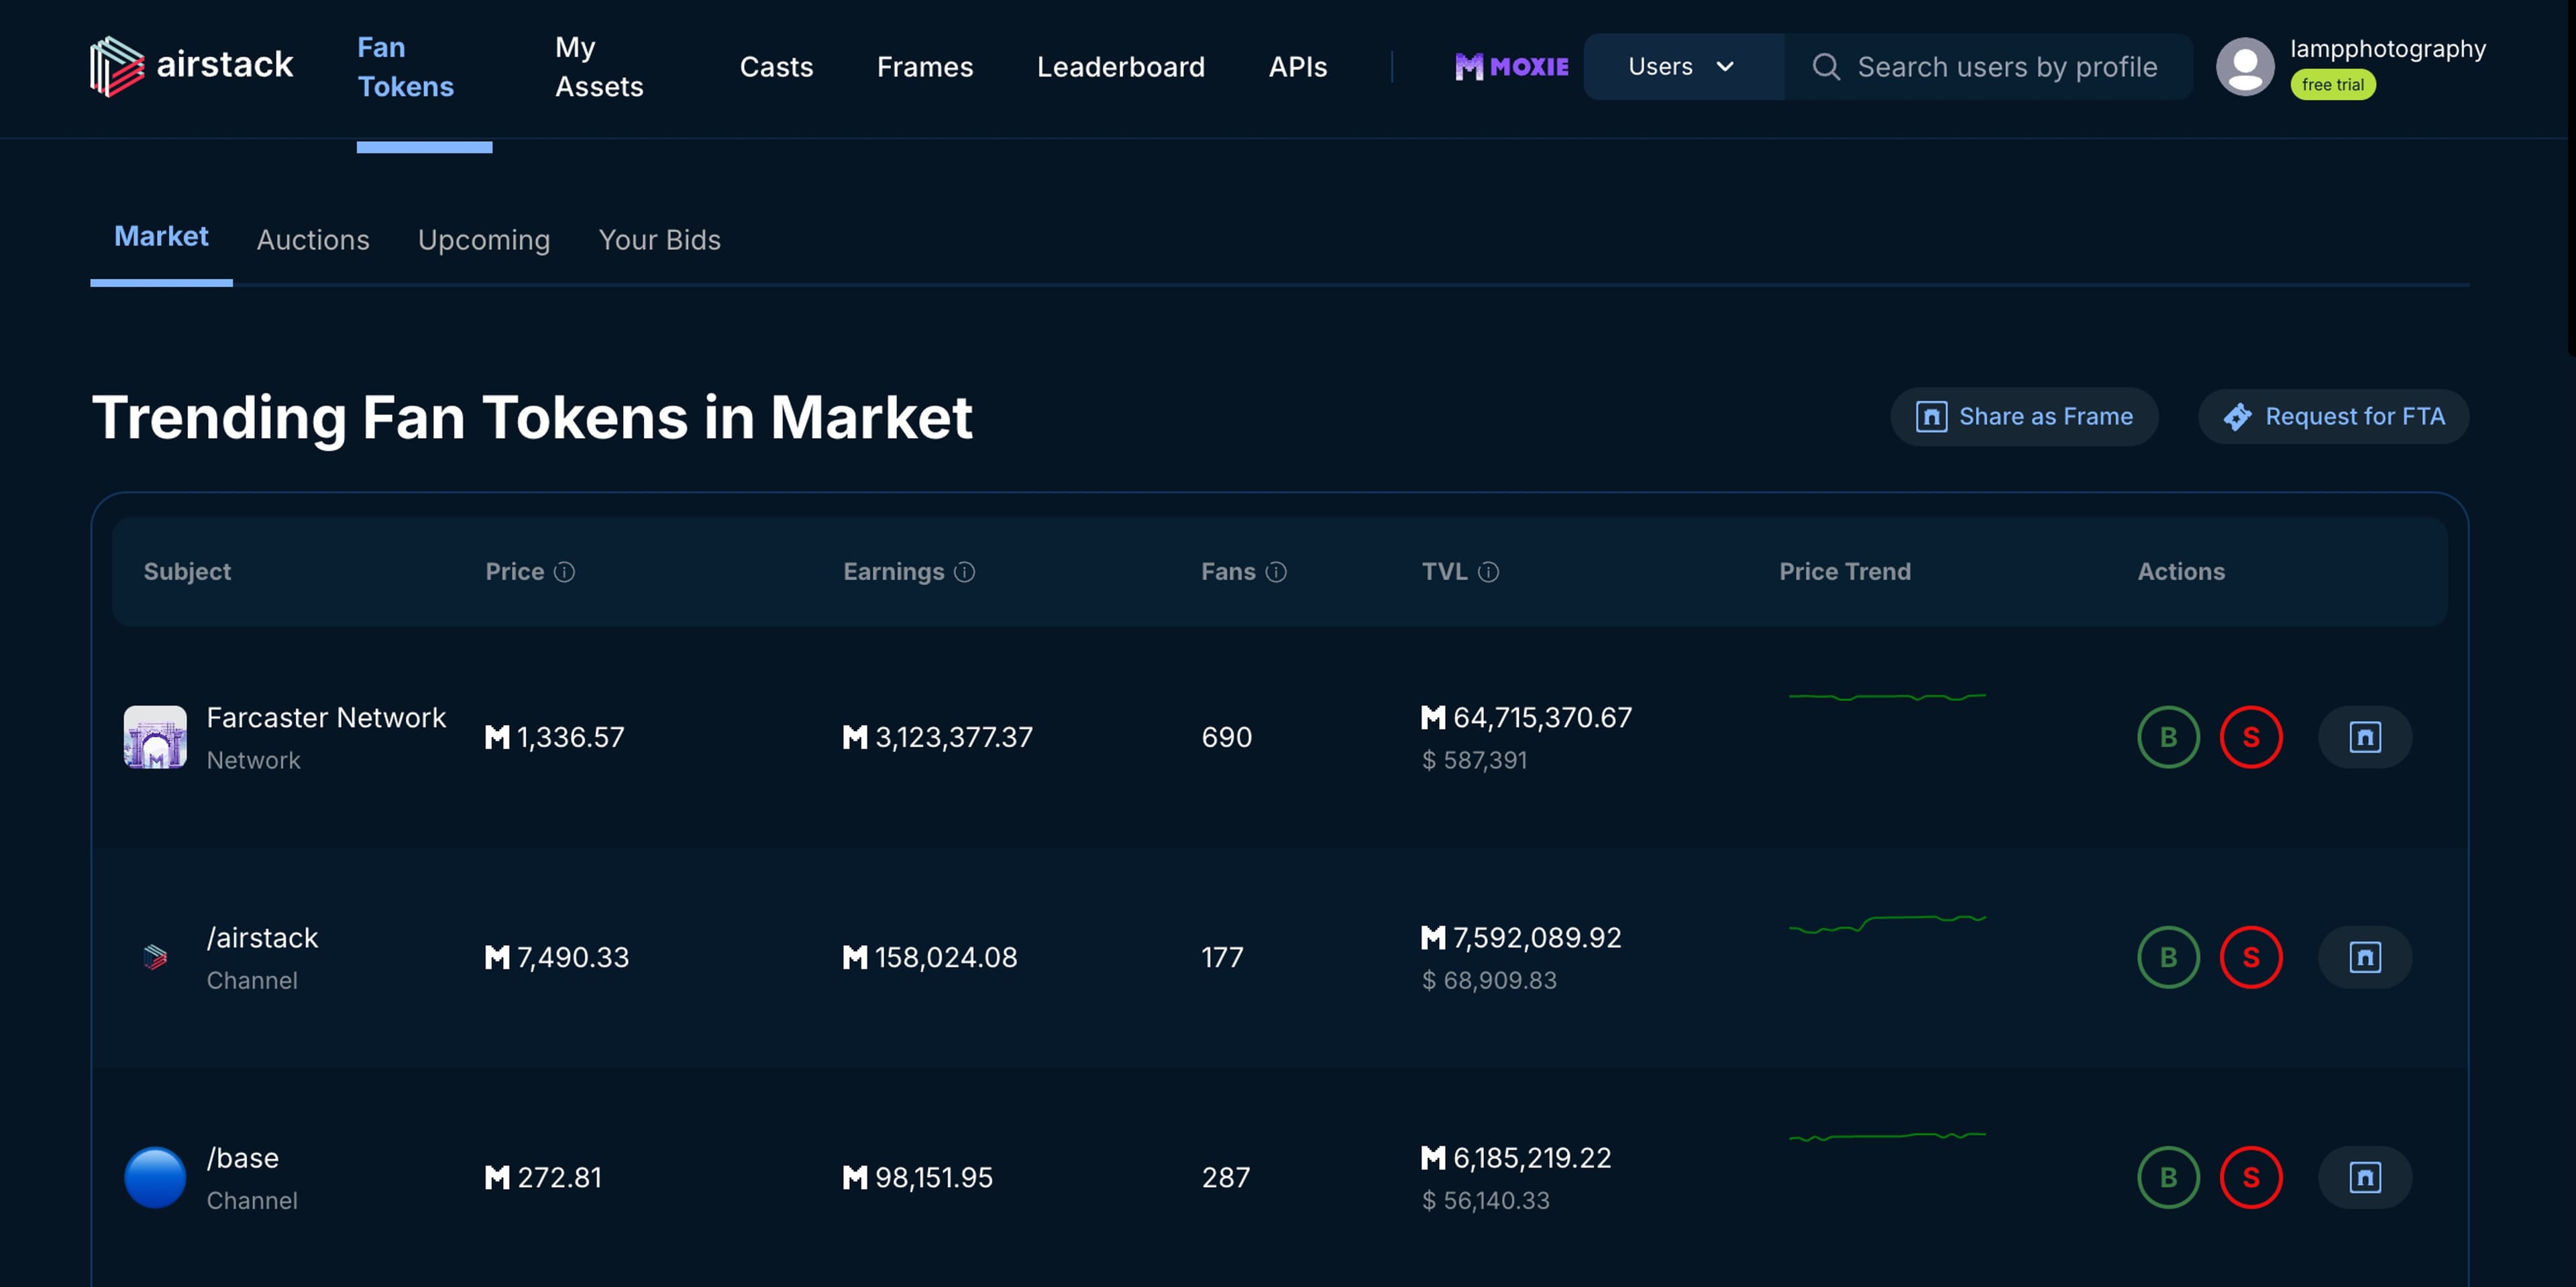Buy /airstack token with B icon
The width and height of the screenshot is (2576, 1287).
(x=2168, y=957)
